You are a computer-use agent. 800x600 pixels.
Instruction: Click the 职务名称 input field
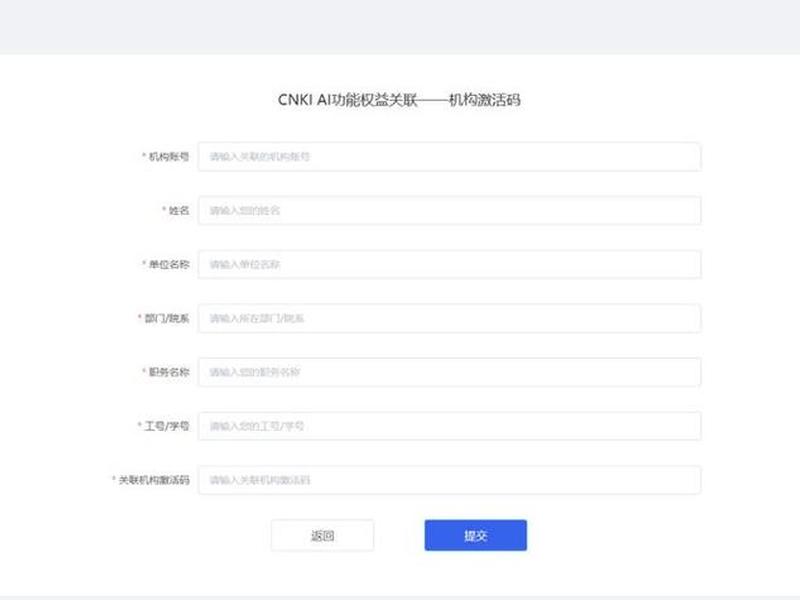tap(449, 372)
